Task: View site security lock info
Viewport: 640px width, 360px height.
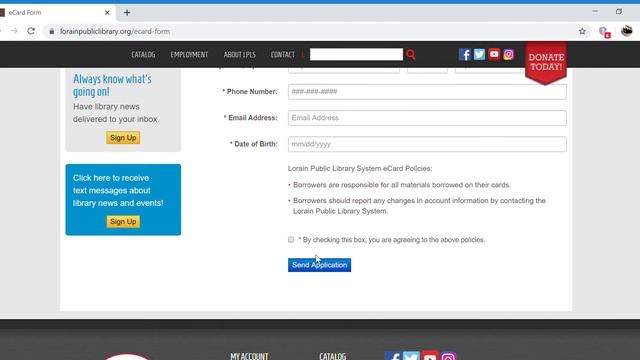Action: [51, 31]
